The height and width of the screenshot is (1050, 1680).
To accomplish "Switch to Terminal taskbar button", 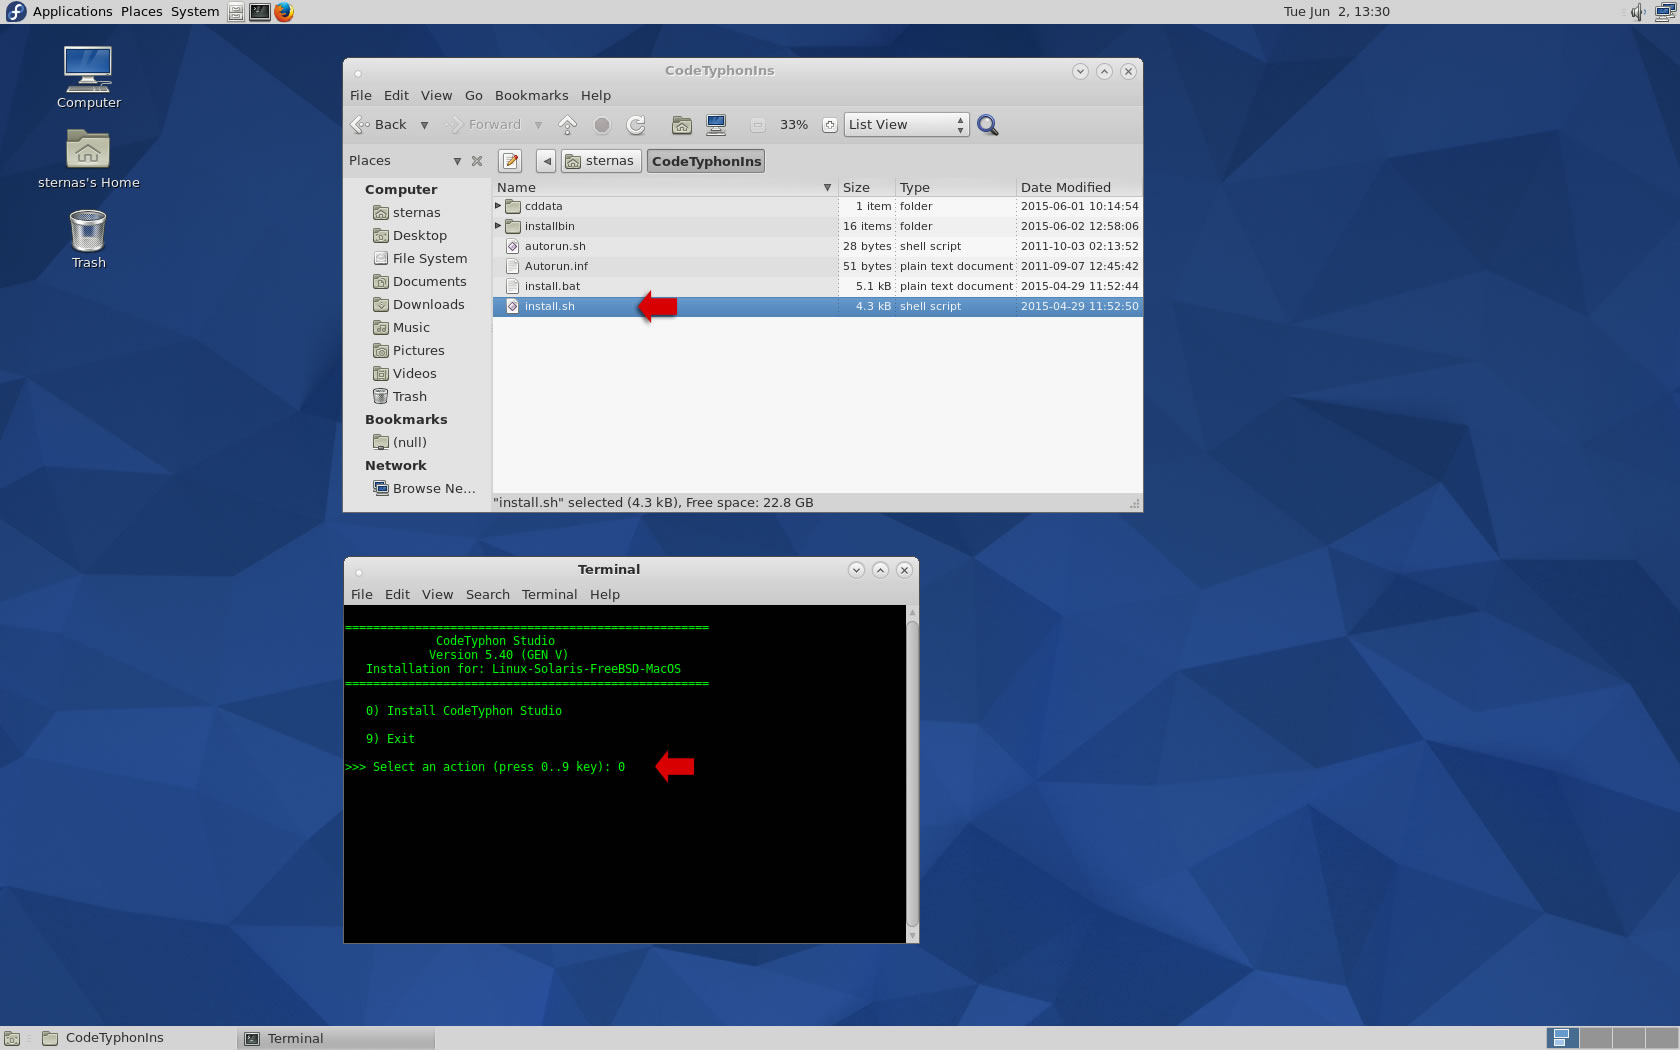I will [x=336, y=1038].
